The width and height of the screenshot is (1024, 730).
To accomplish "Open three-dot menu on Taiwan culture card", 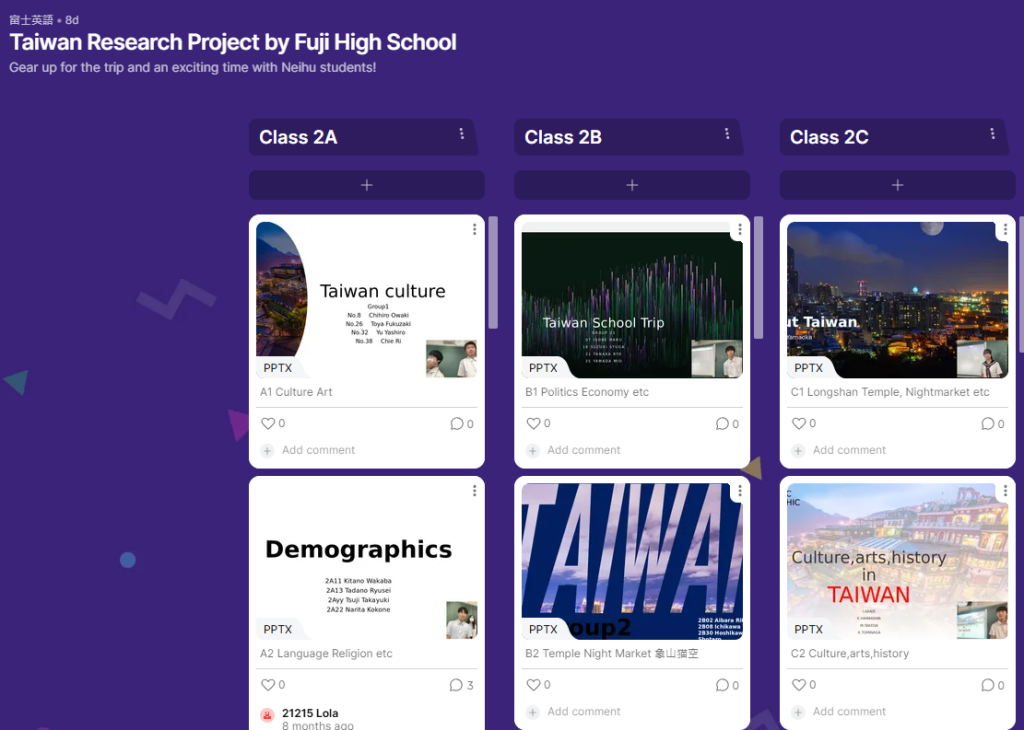I will point(475,229).
